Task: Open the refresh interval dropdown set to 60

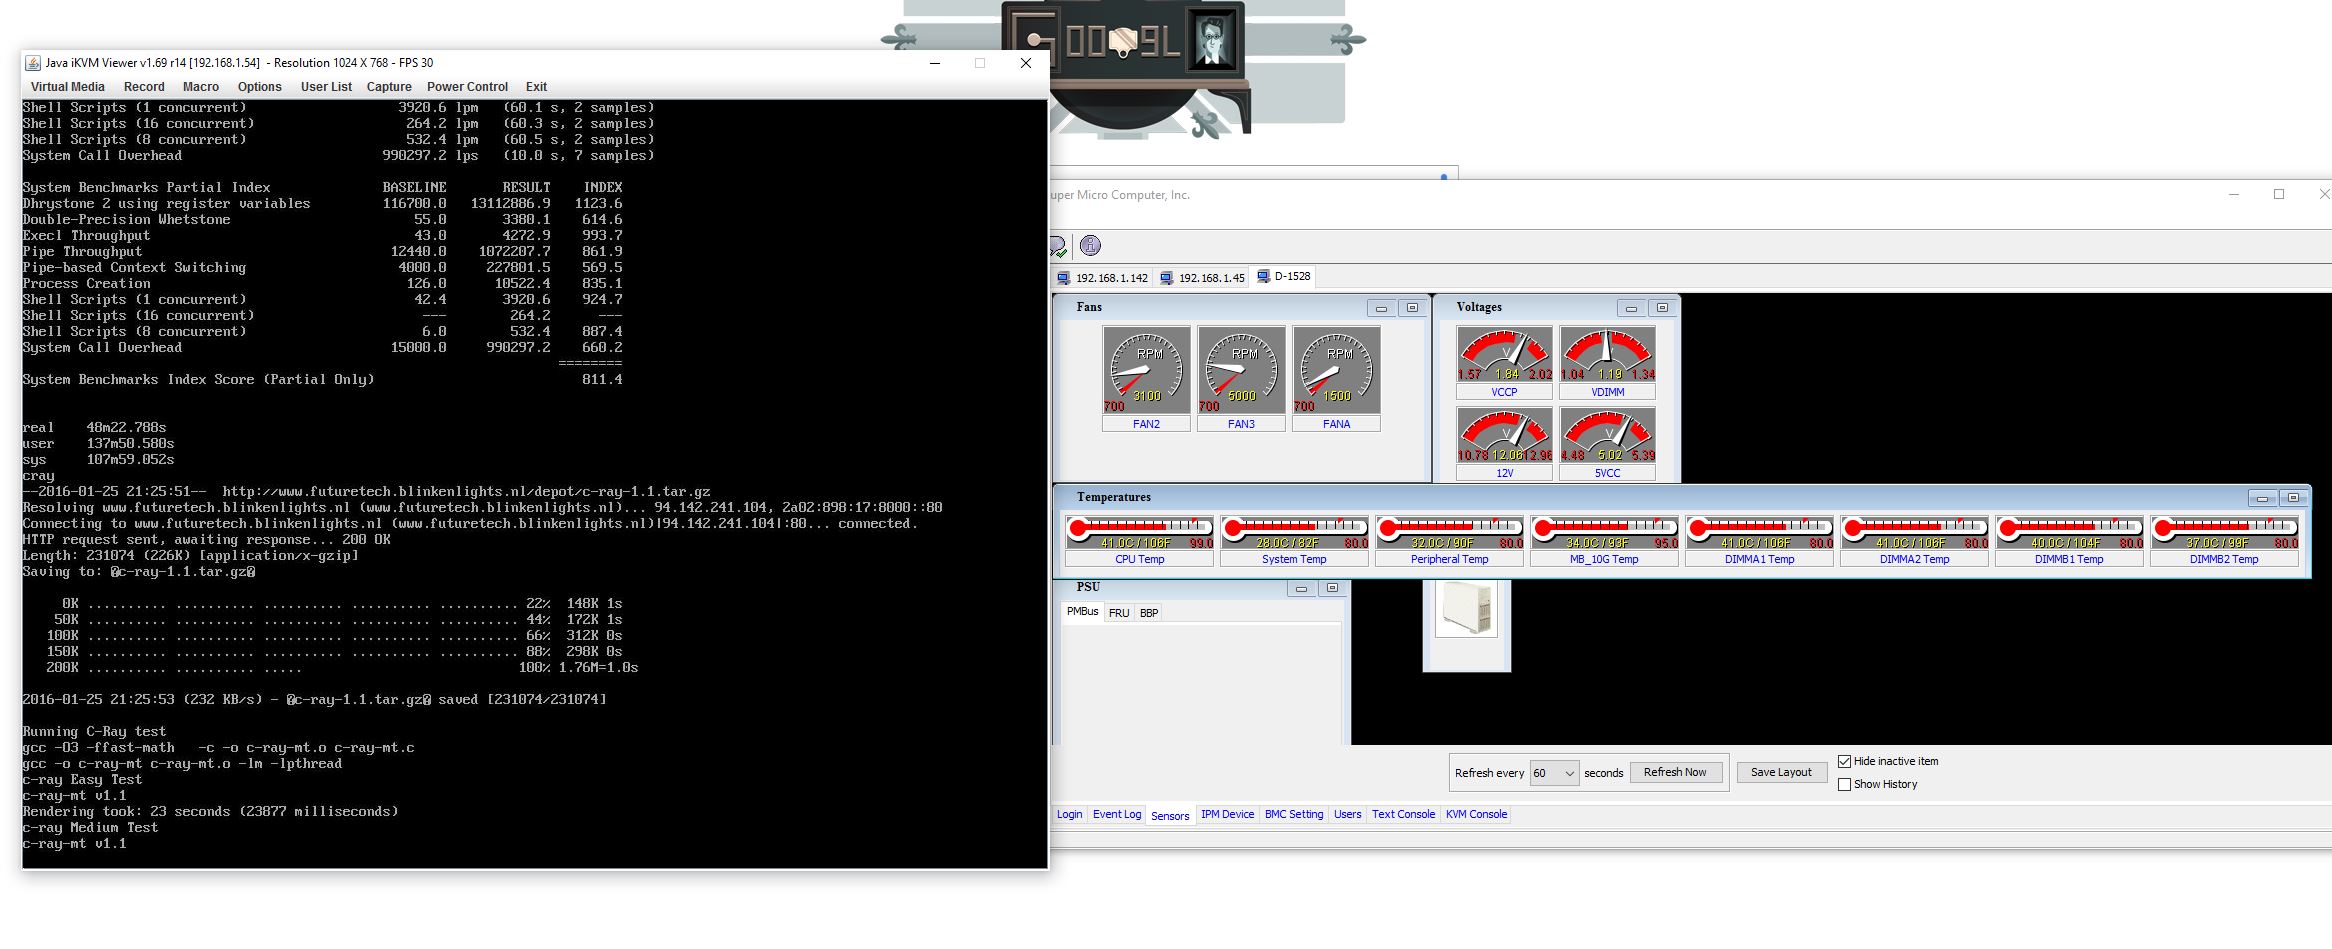Action: point(1554,773)
